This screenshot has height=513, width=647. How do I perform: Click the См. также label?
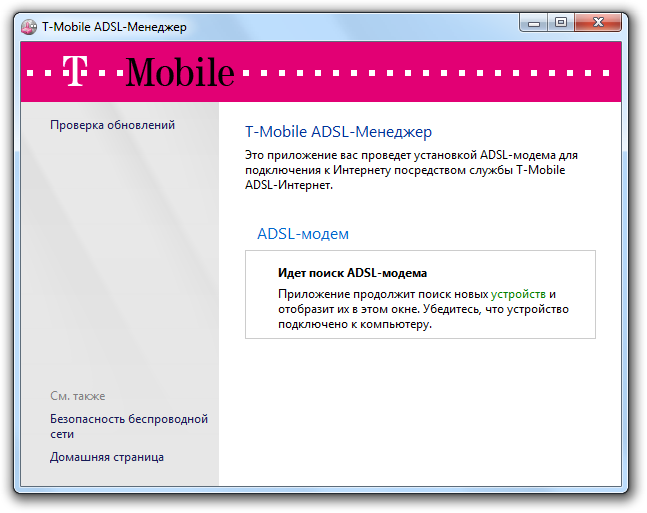pos(78,396)
